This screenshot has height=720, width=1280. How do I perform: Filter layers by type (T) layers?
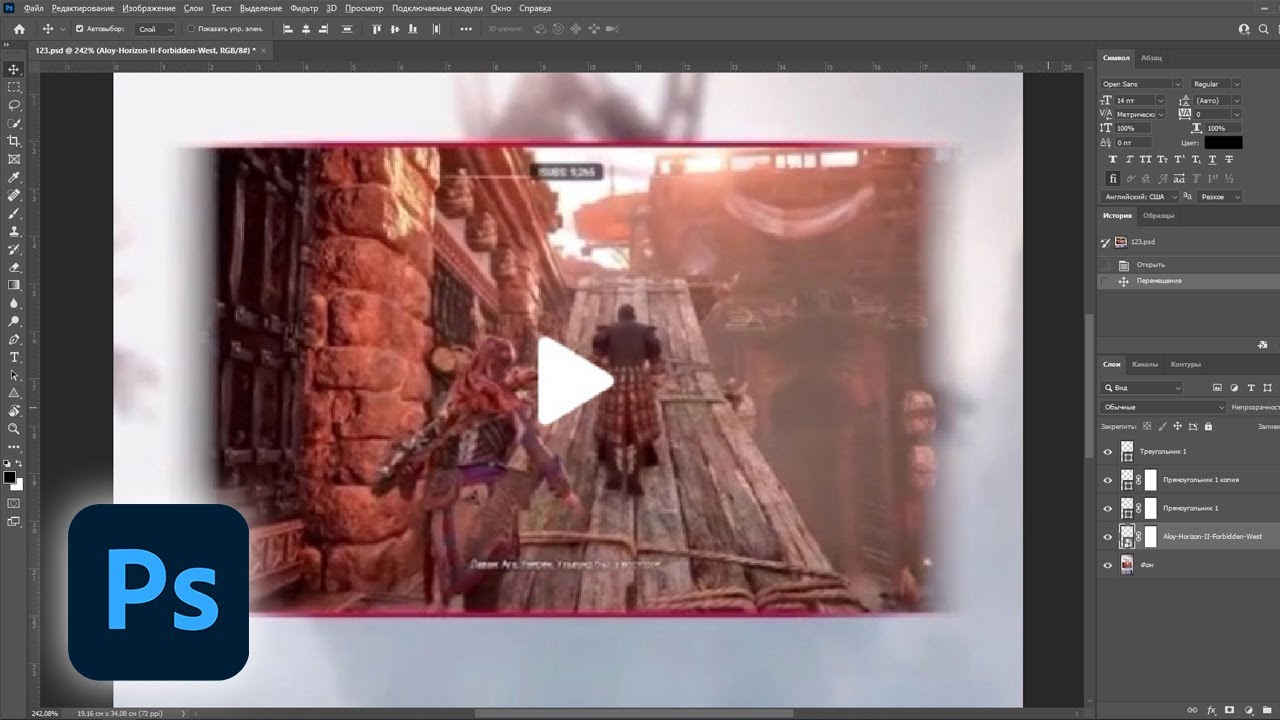[x=1251, y=387]
